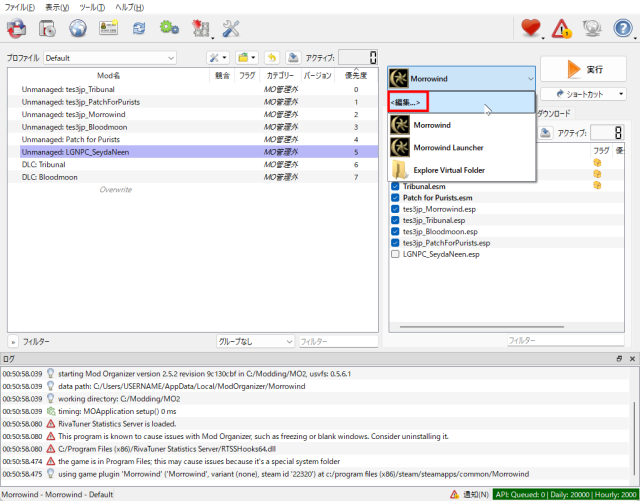Open the Notifications warning triangle icon
The height and width of the screenshot is (501, 640).
[x=562, y=29]
